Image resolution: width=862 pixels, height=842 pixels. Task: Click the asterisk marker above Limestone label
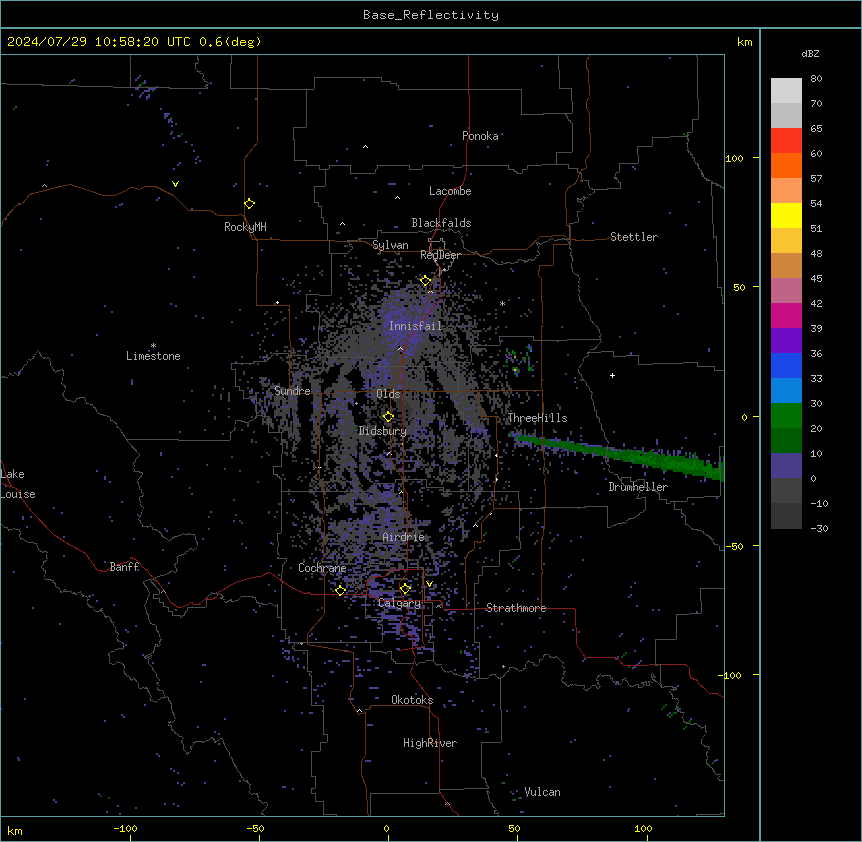153,346
